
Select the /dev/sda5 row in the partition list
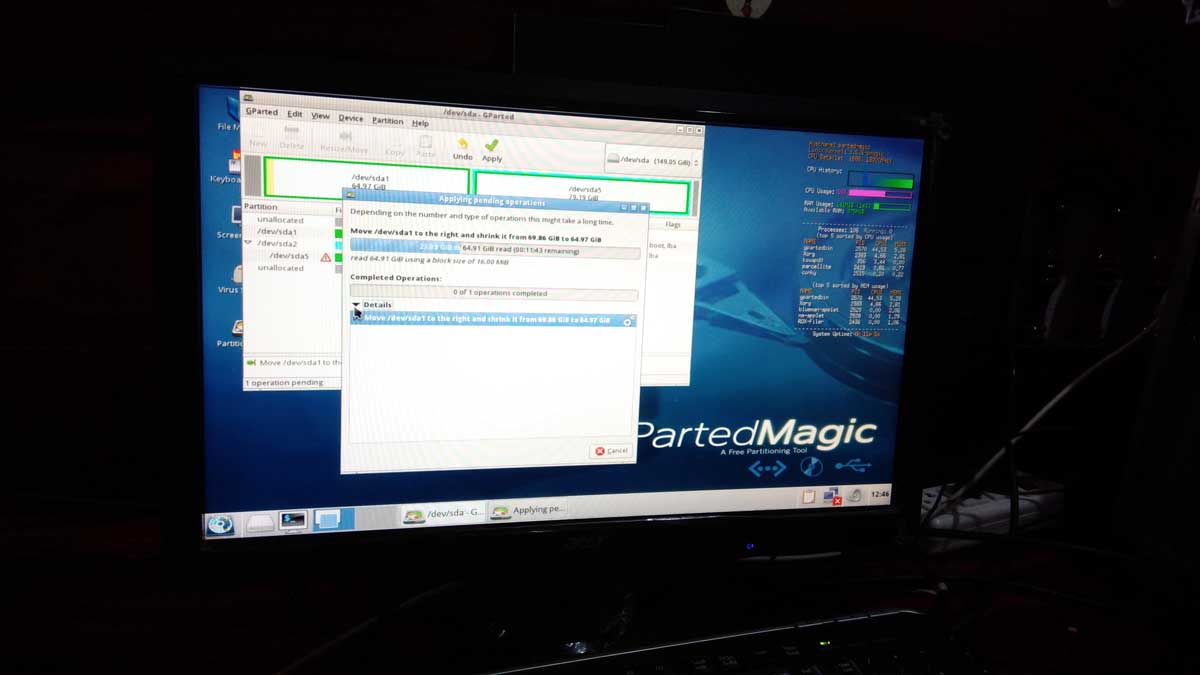click(290, 256)
